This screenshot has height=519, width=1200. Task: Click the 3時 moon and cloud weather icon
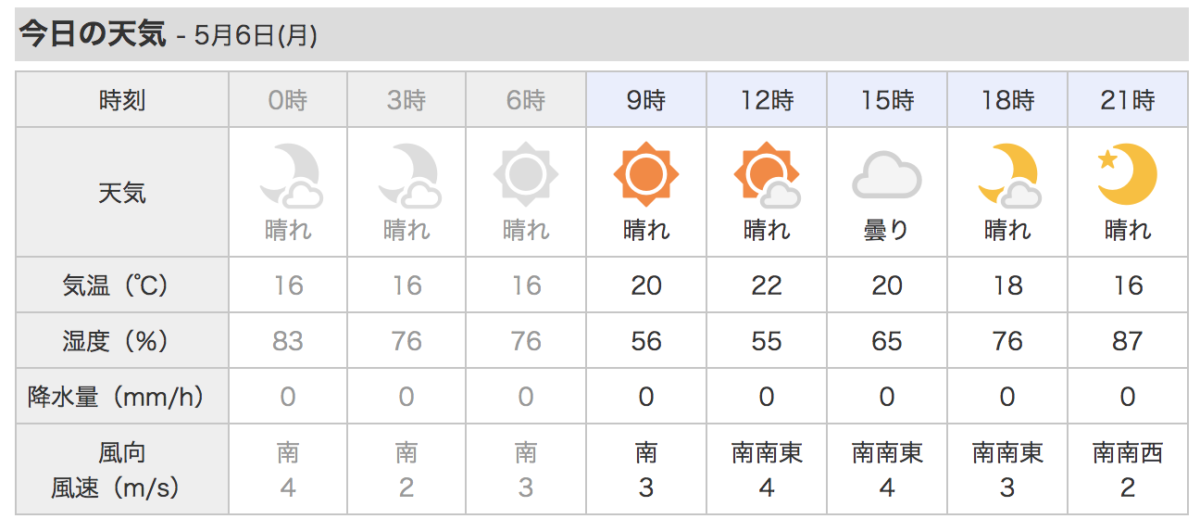tap(408, 175)
